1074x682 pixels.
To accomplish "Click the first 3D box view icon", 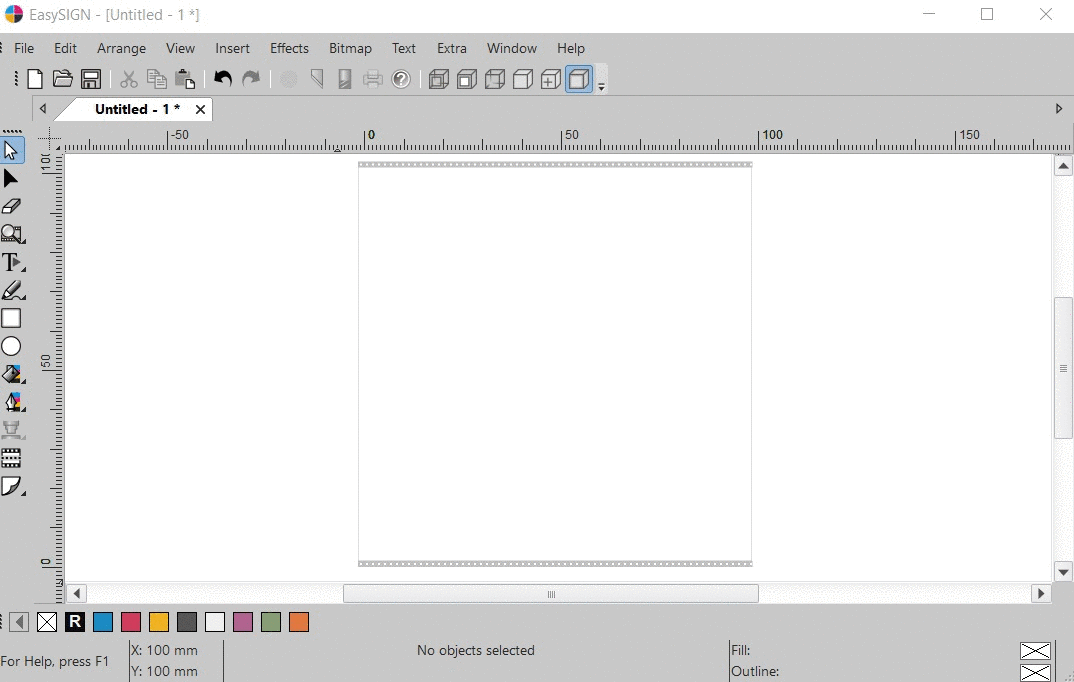I will tap(438, 79).
